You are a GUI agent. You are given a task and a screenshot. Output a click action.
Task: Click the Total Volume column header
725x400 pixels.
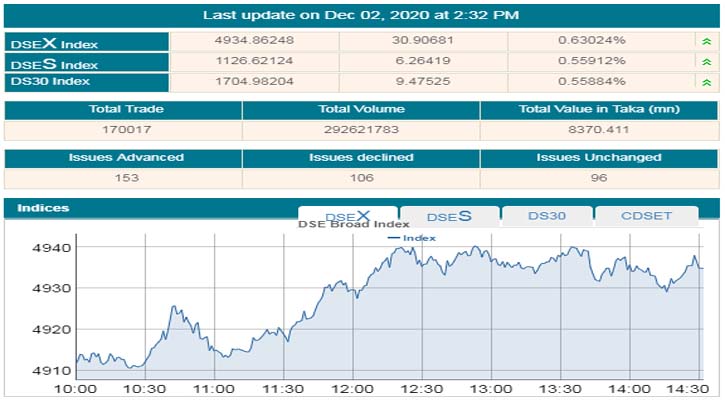click(360, 109)
